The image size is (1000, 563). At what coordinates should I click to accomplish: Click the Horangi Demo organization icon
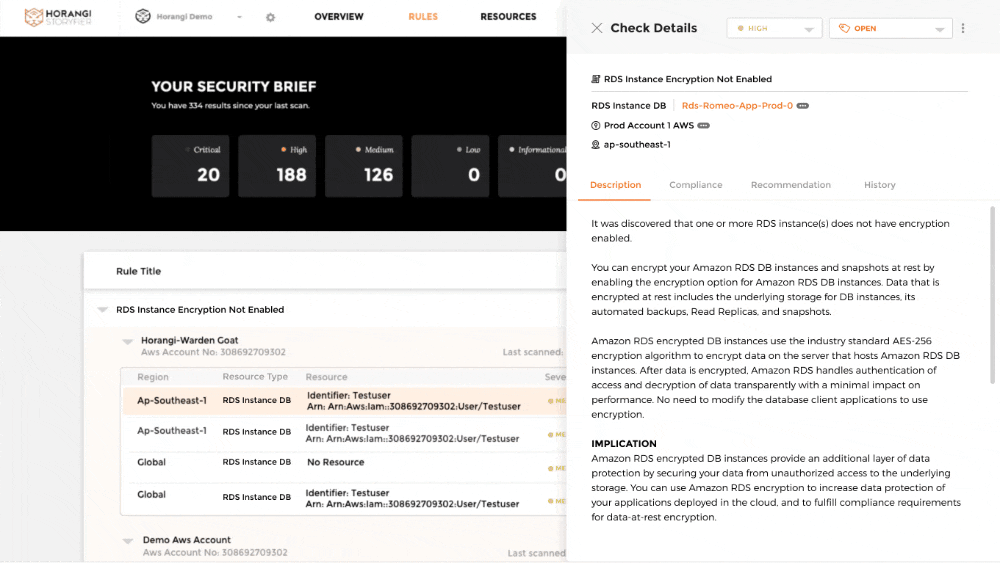[x=143, y=17]
